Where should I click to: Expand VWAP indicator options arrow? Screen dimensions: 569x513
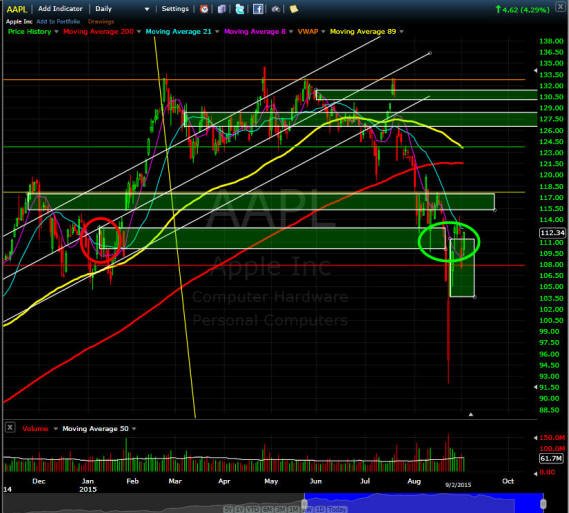323,32
